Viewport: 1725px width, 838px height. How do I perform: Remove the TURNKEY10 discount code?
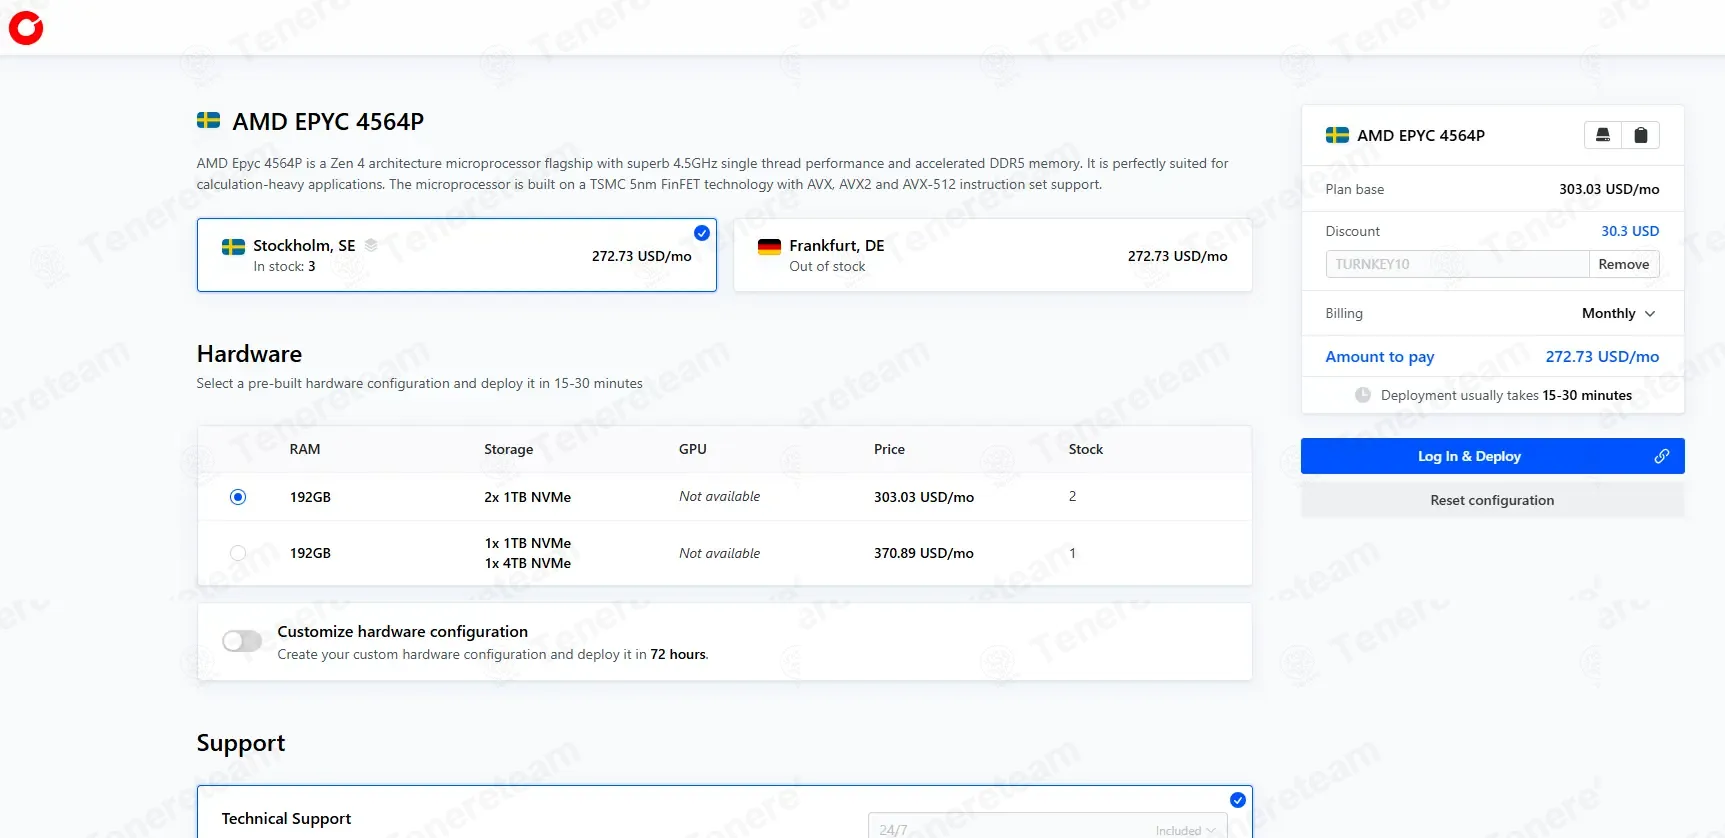click(x=1623, y=264)
